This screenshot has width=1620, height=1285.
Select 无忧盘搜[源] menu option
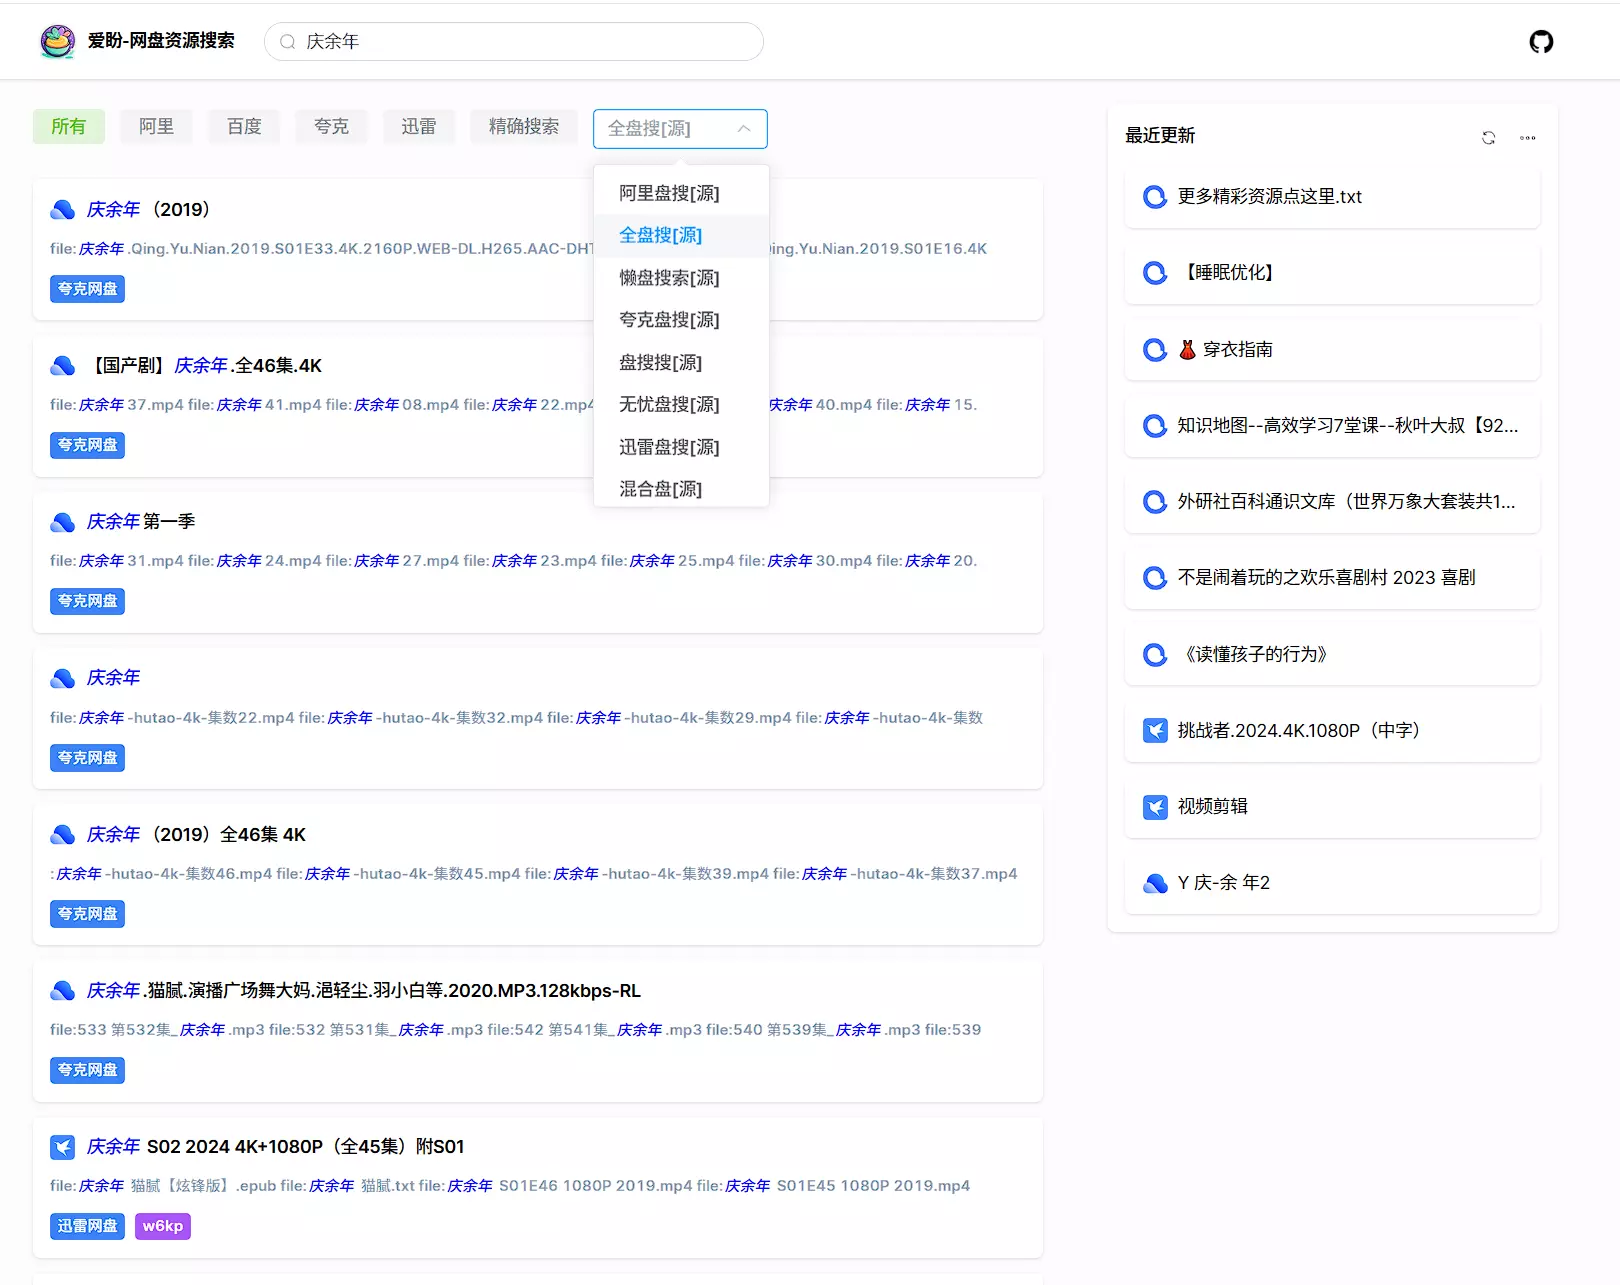(x=669, y=404)
